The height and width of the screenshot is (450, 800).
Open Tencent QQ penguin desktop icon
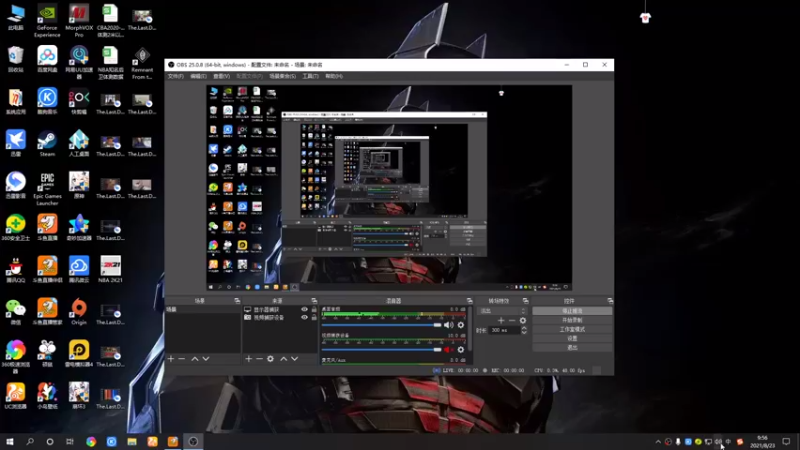click(x=16, y=269)
